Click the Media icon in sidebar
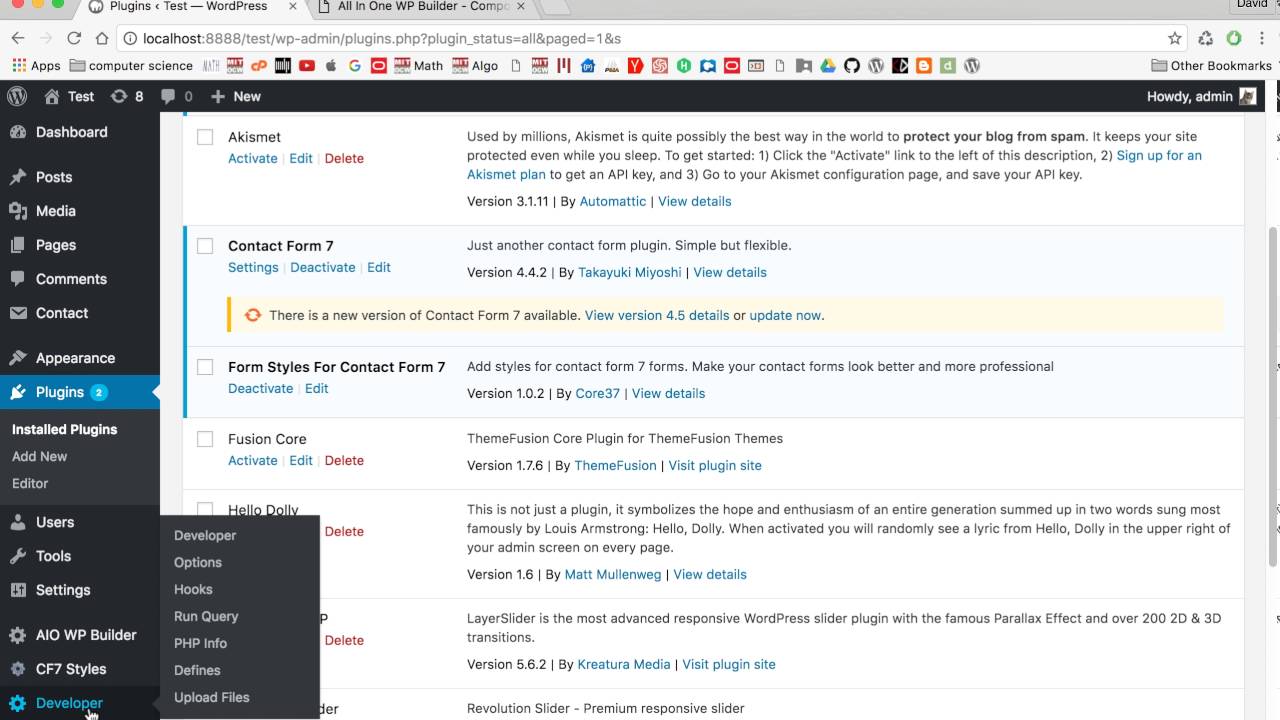 point(18,211)
